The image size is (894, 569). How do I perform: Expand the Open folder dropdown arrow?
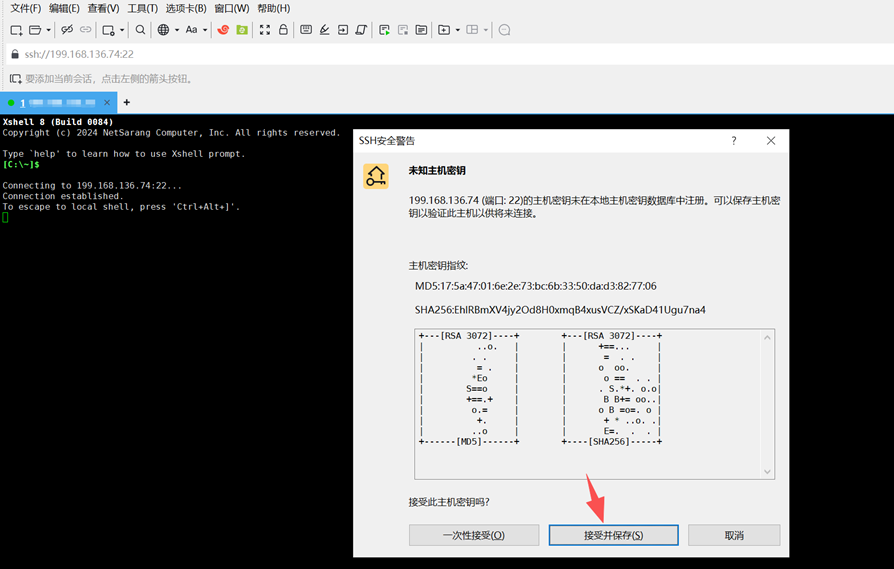pyautogui.click(x=48, y=30)
